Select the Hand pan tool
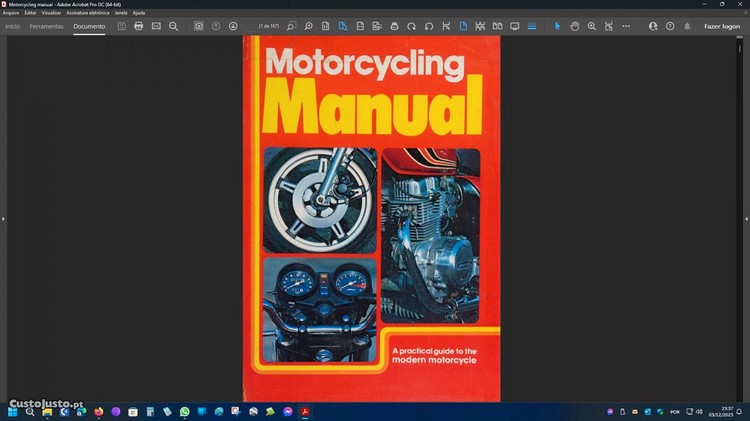This screenshot has width=750, height=421. 575,26
